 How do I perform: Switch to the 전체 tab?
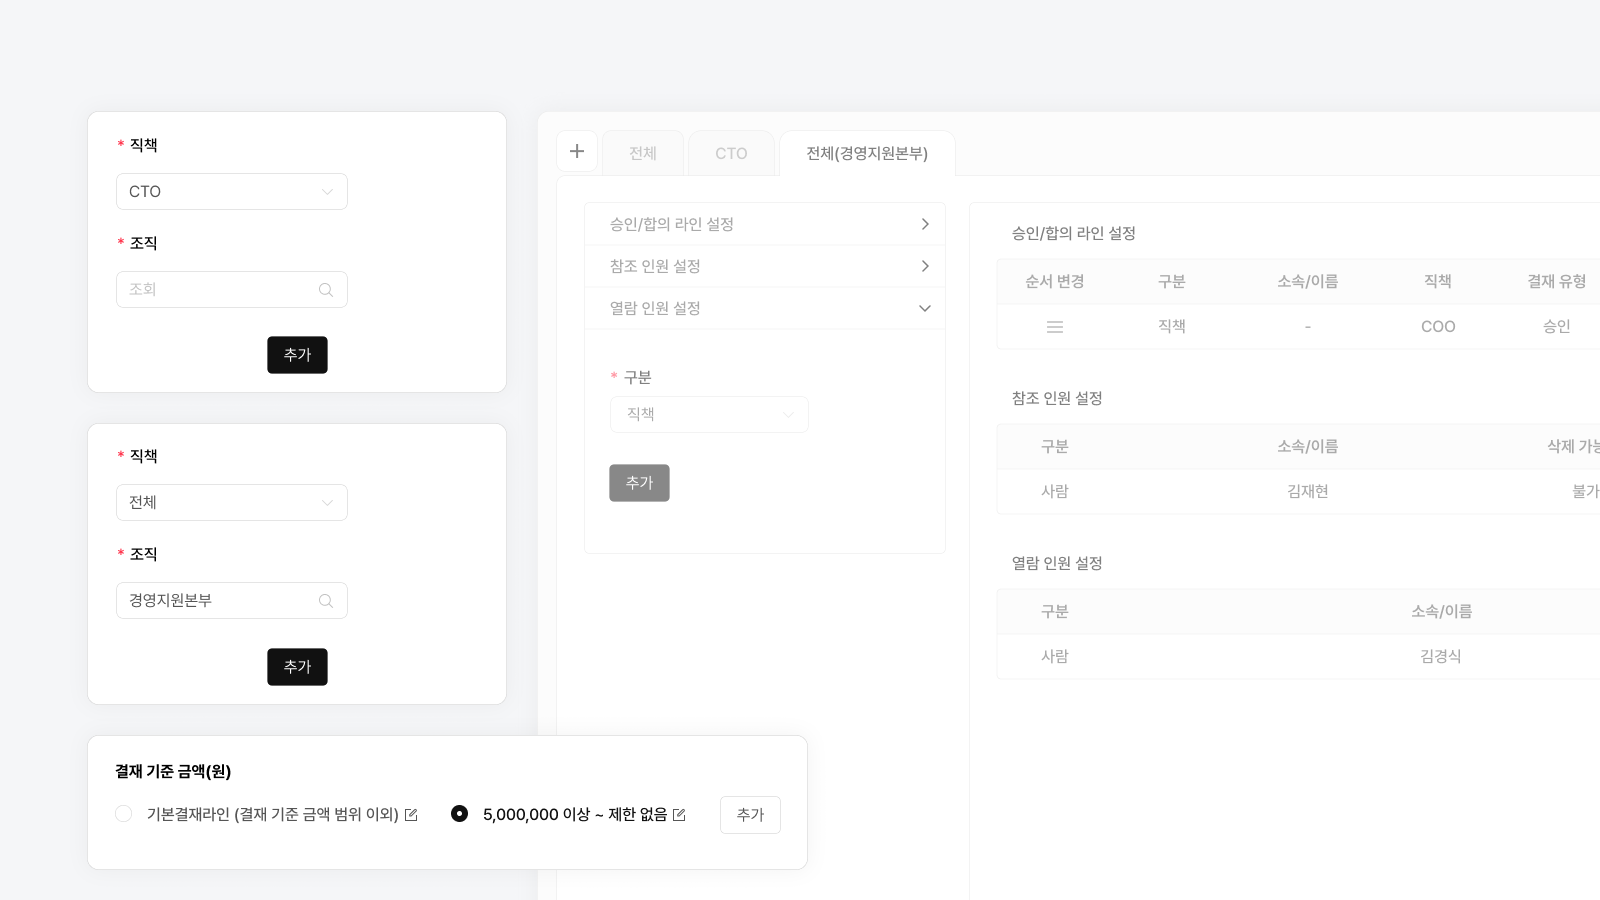pos(643,153)
